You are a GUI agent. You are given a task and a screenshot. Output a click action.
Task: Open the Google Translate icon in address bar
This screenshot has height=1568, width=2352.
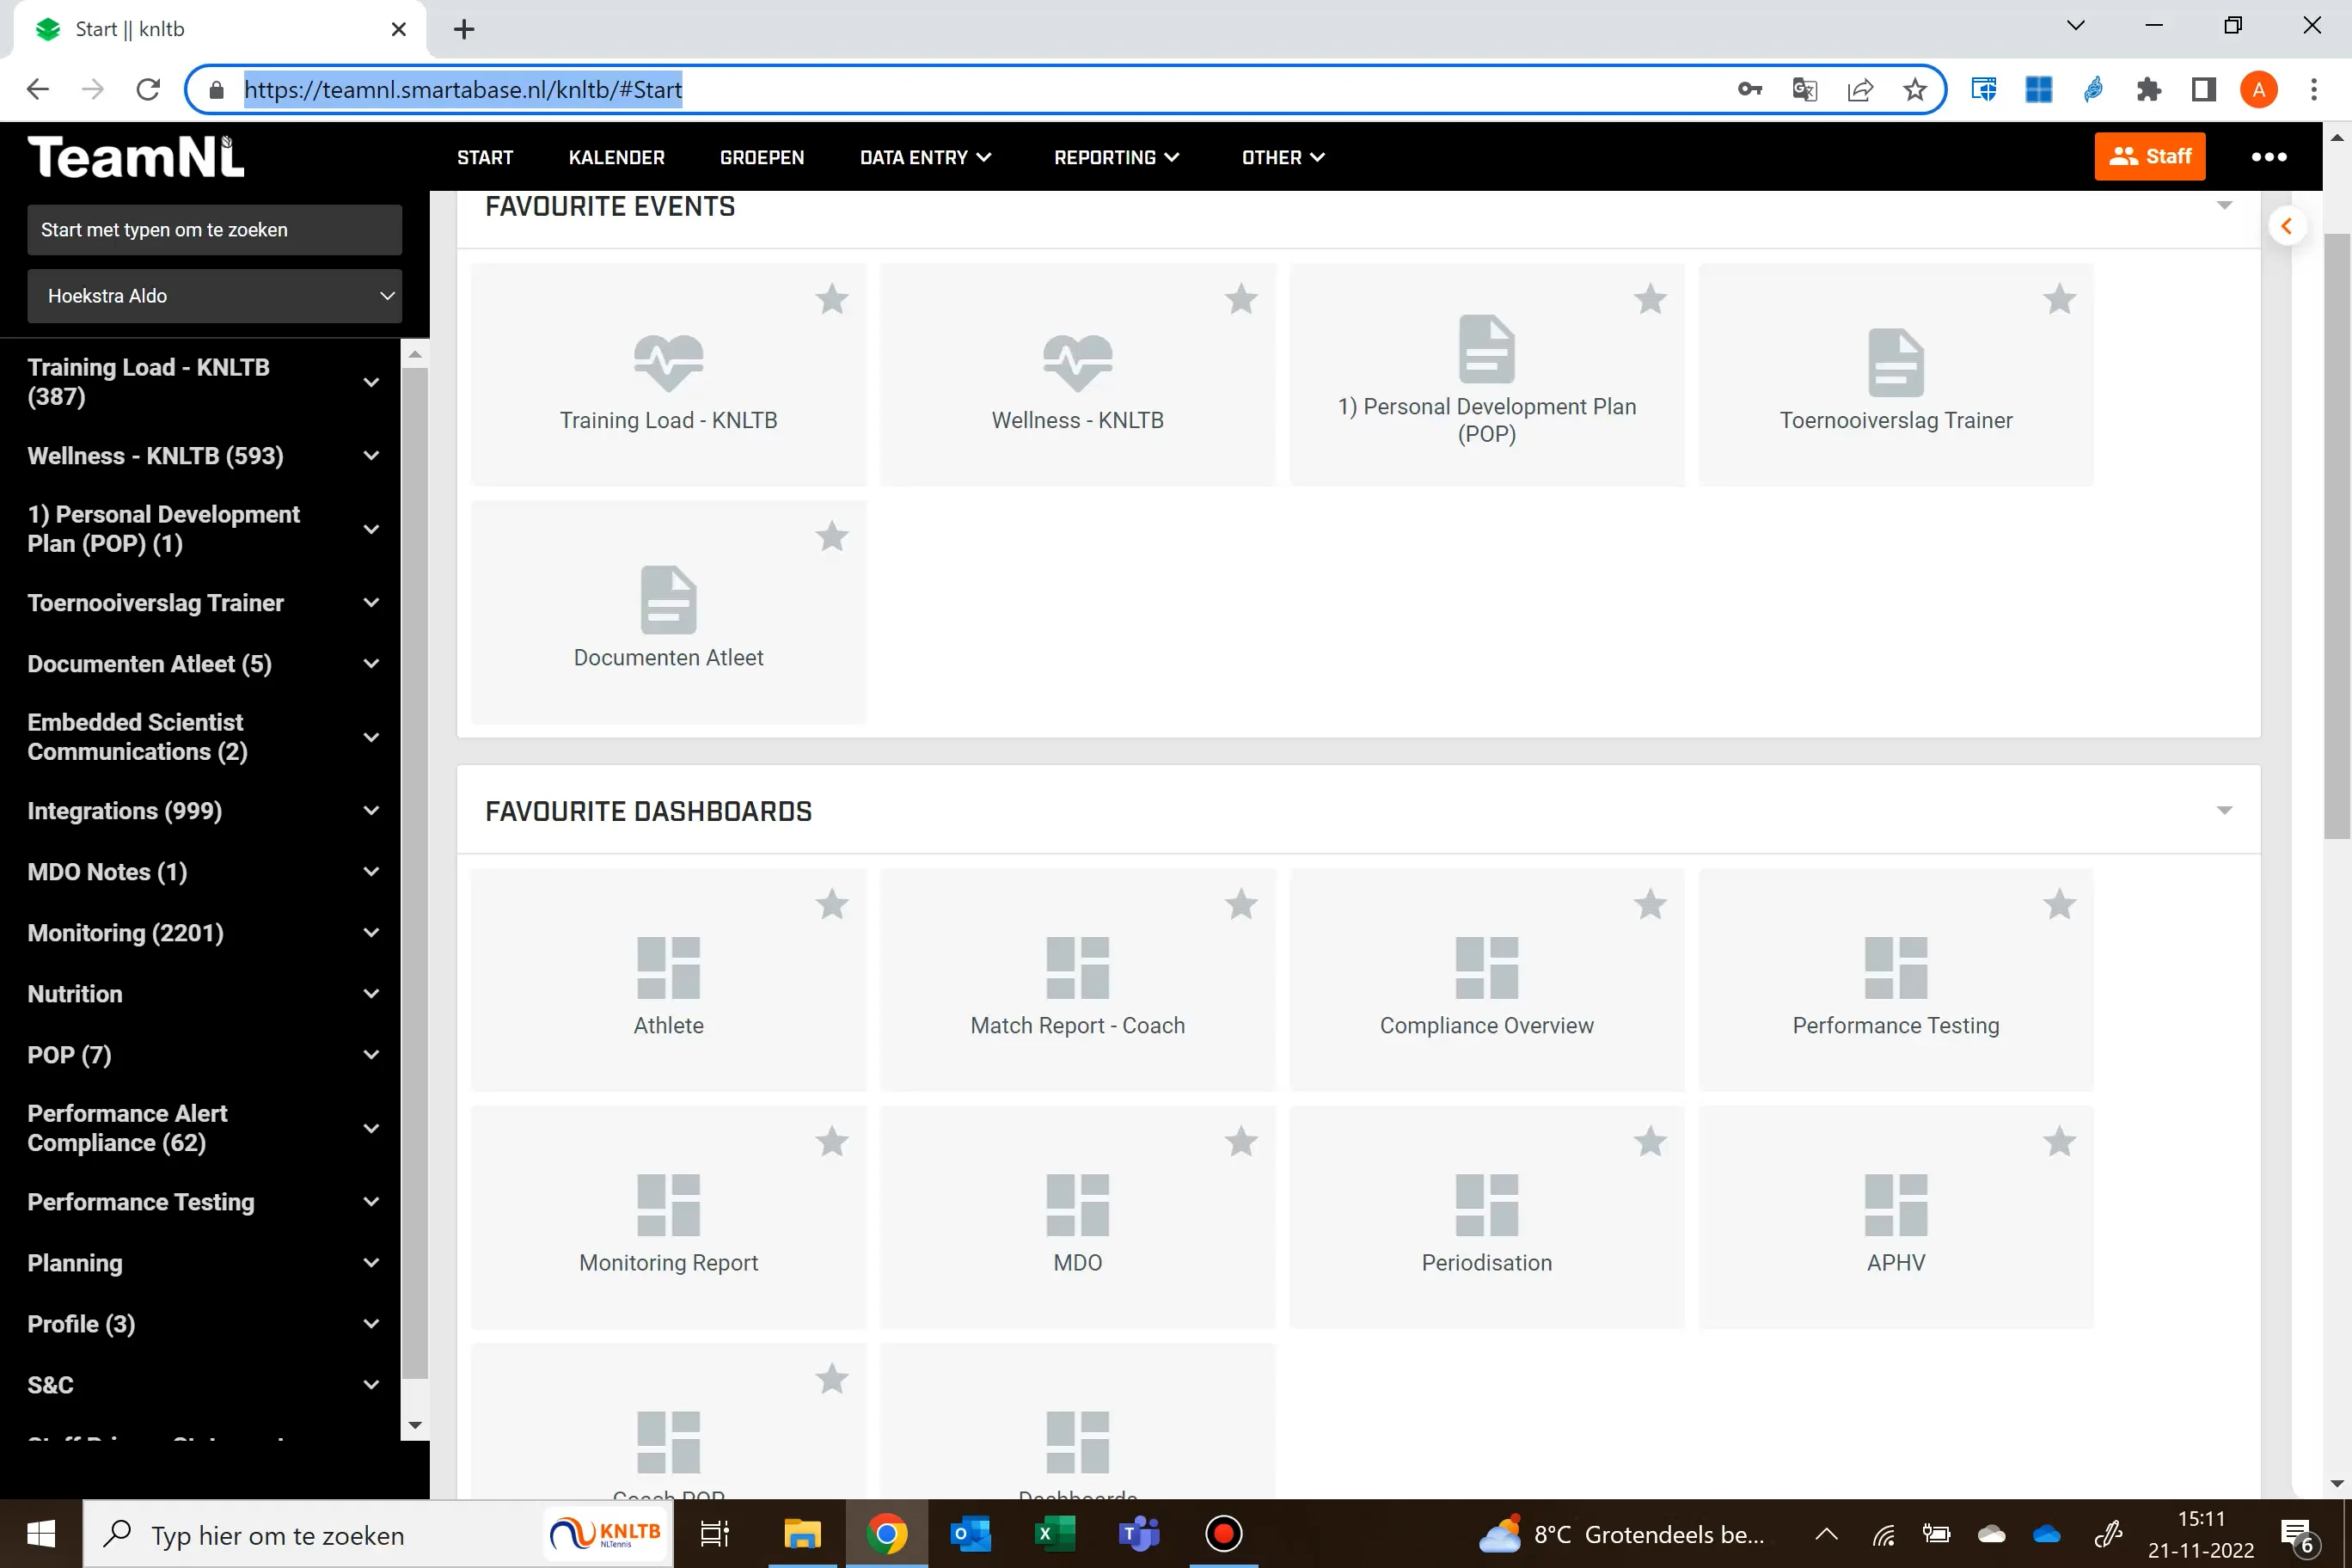(1804, 90)
